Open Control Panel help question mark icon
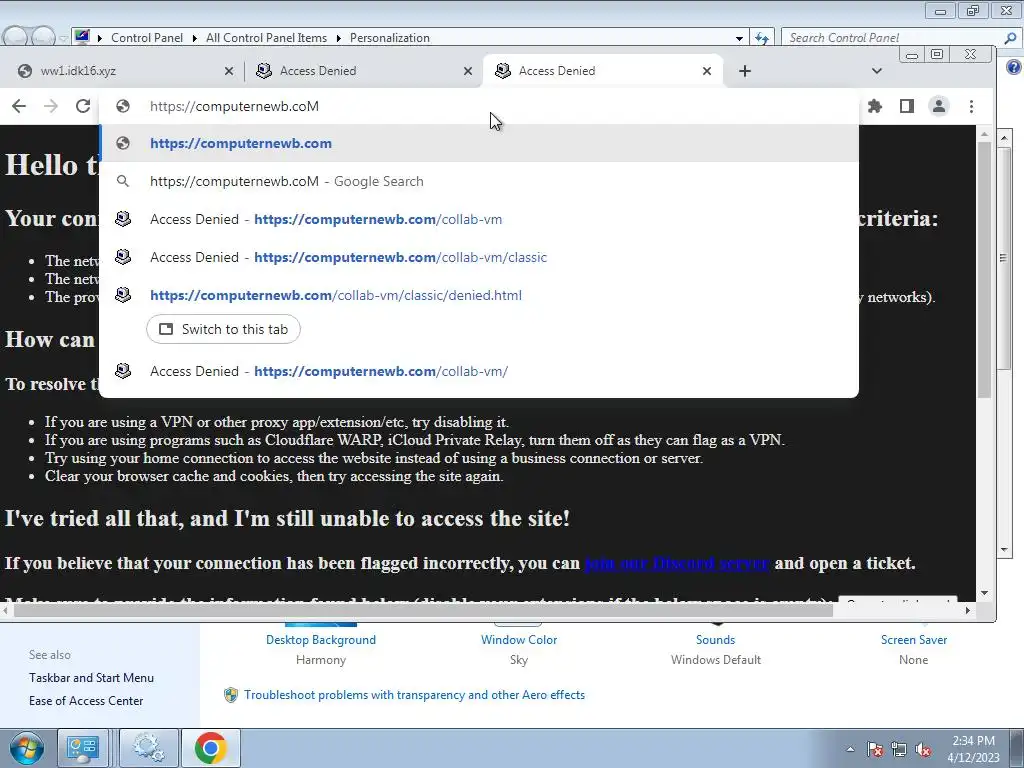 (1014, 67)
